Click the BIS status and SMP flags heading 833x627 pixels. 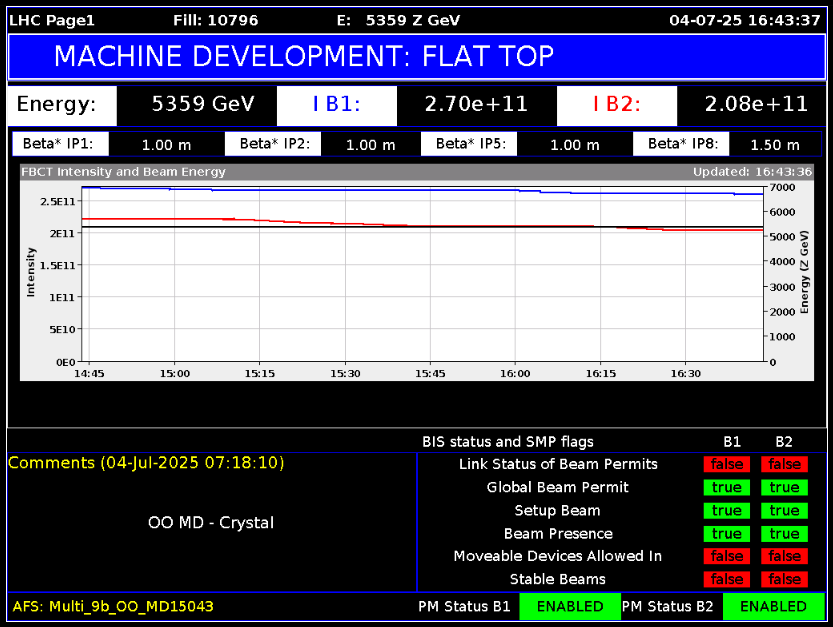(507, 442)
